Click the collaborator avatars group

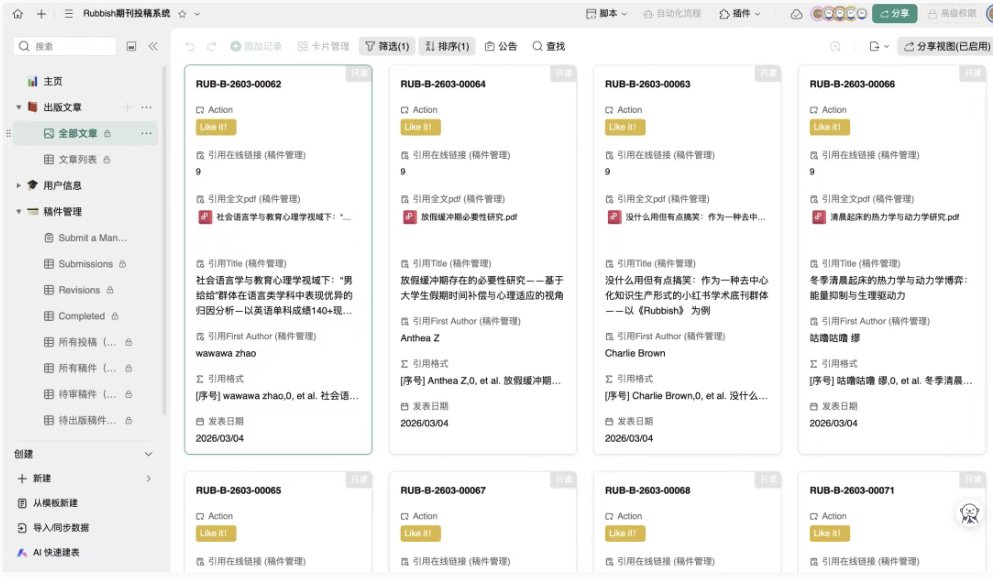839,13
